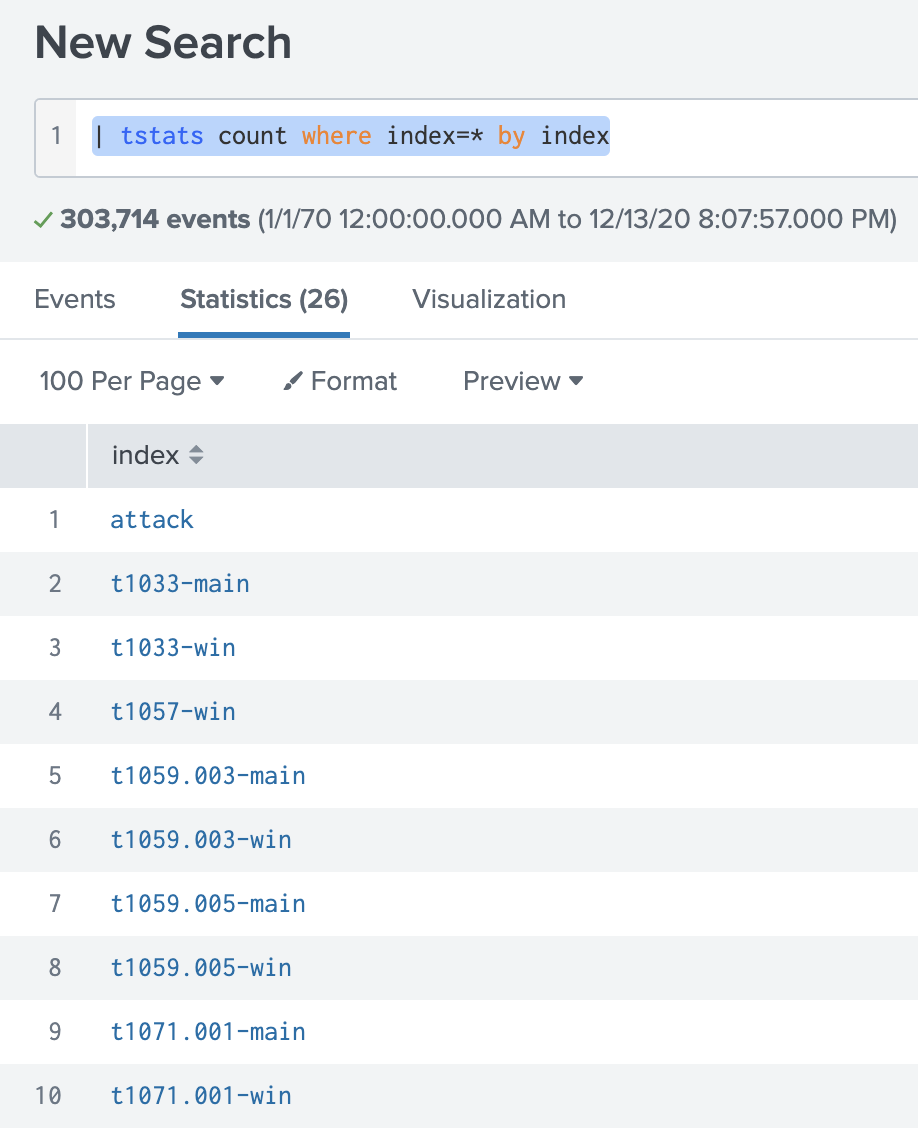Select the t1033-win index entry
The image size is (918, 1140).
(173, 648)
